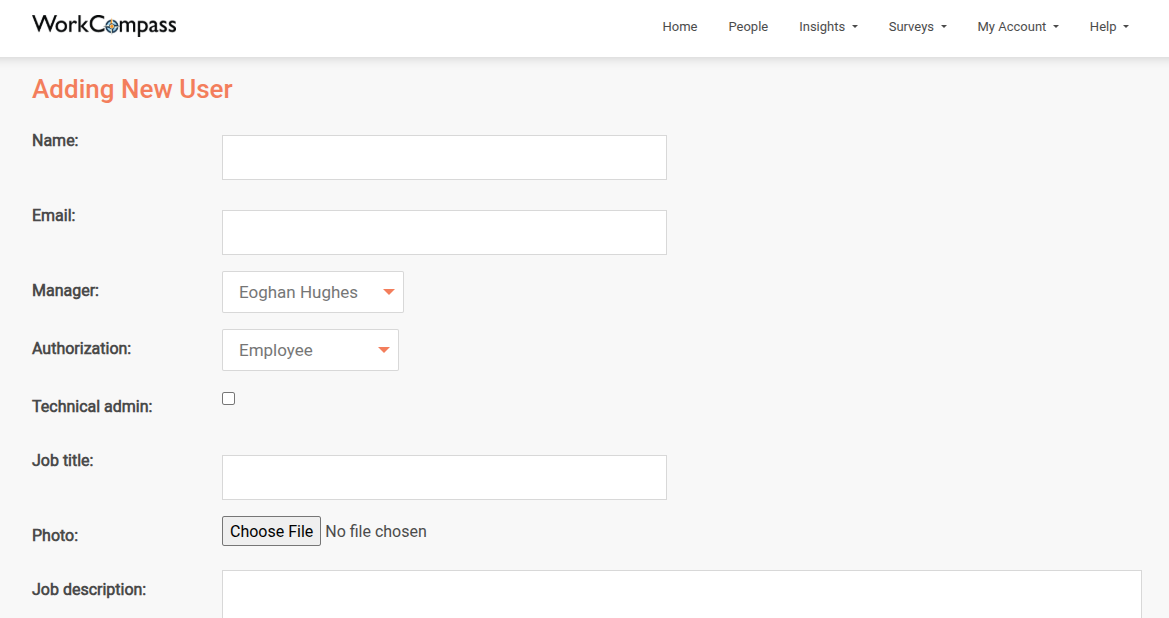Click the 'Manager:' field label
Viewport: 1169px width, 618px height.
coord(65,291)
